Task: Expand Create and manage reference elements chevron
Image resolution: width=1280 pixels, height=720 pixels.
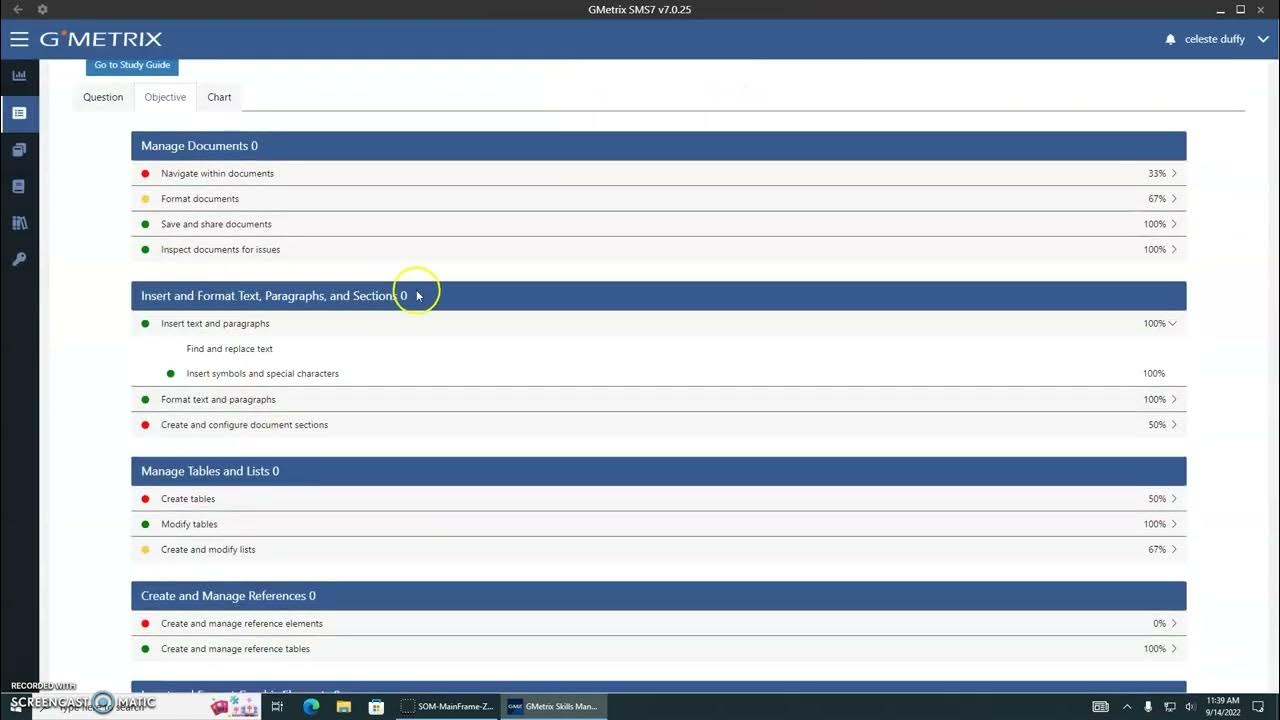Action: (x=1174, y=624)
